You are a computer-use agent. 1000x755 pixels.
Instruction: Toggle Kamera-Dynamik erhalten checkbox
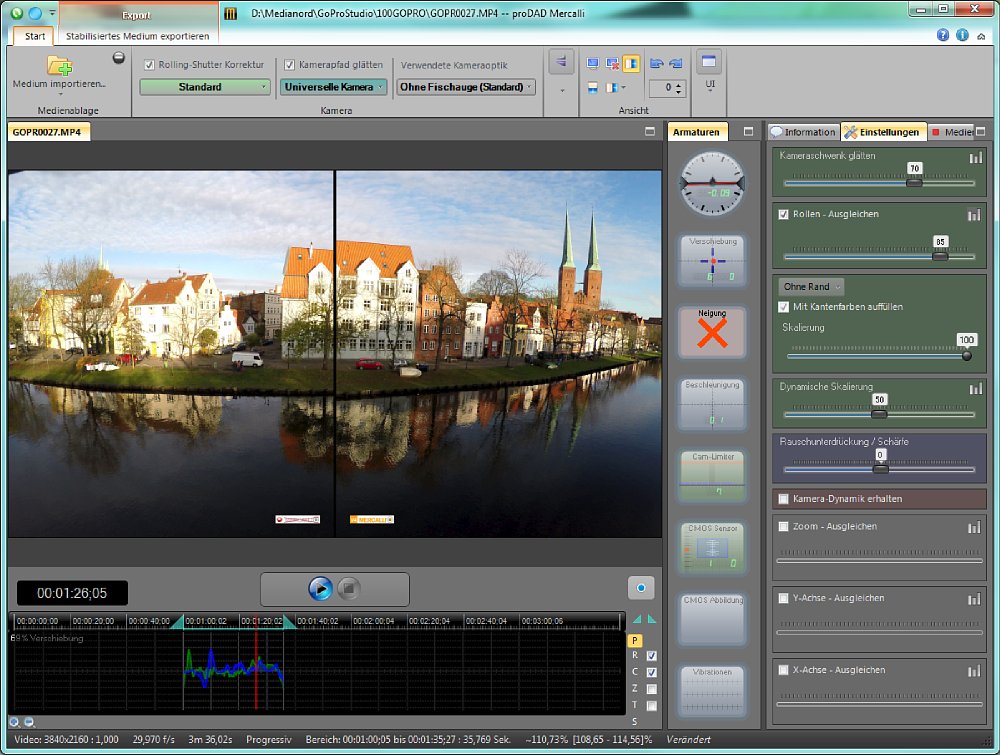coord(784,498)
